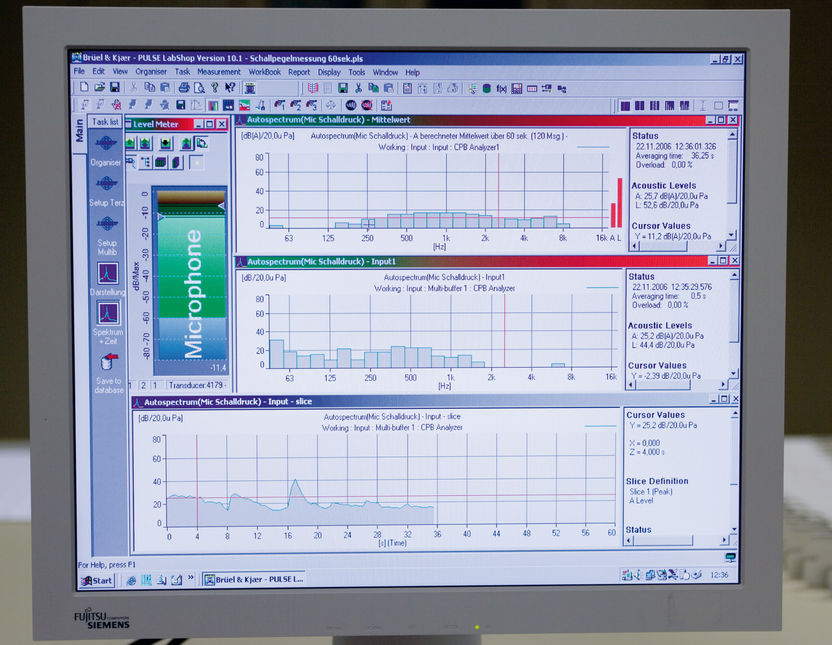Select channel box 2 below the level meter

tap(143, 385)
